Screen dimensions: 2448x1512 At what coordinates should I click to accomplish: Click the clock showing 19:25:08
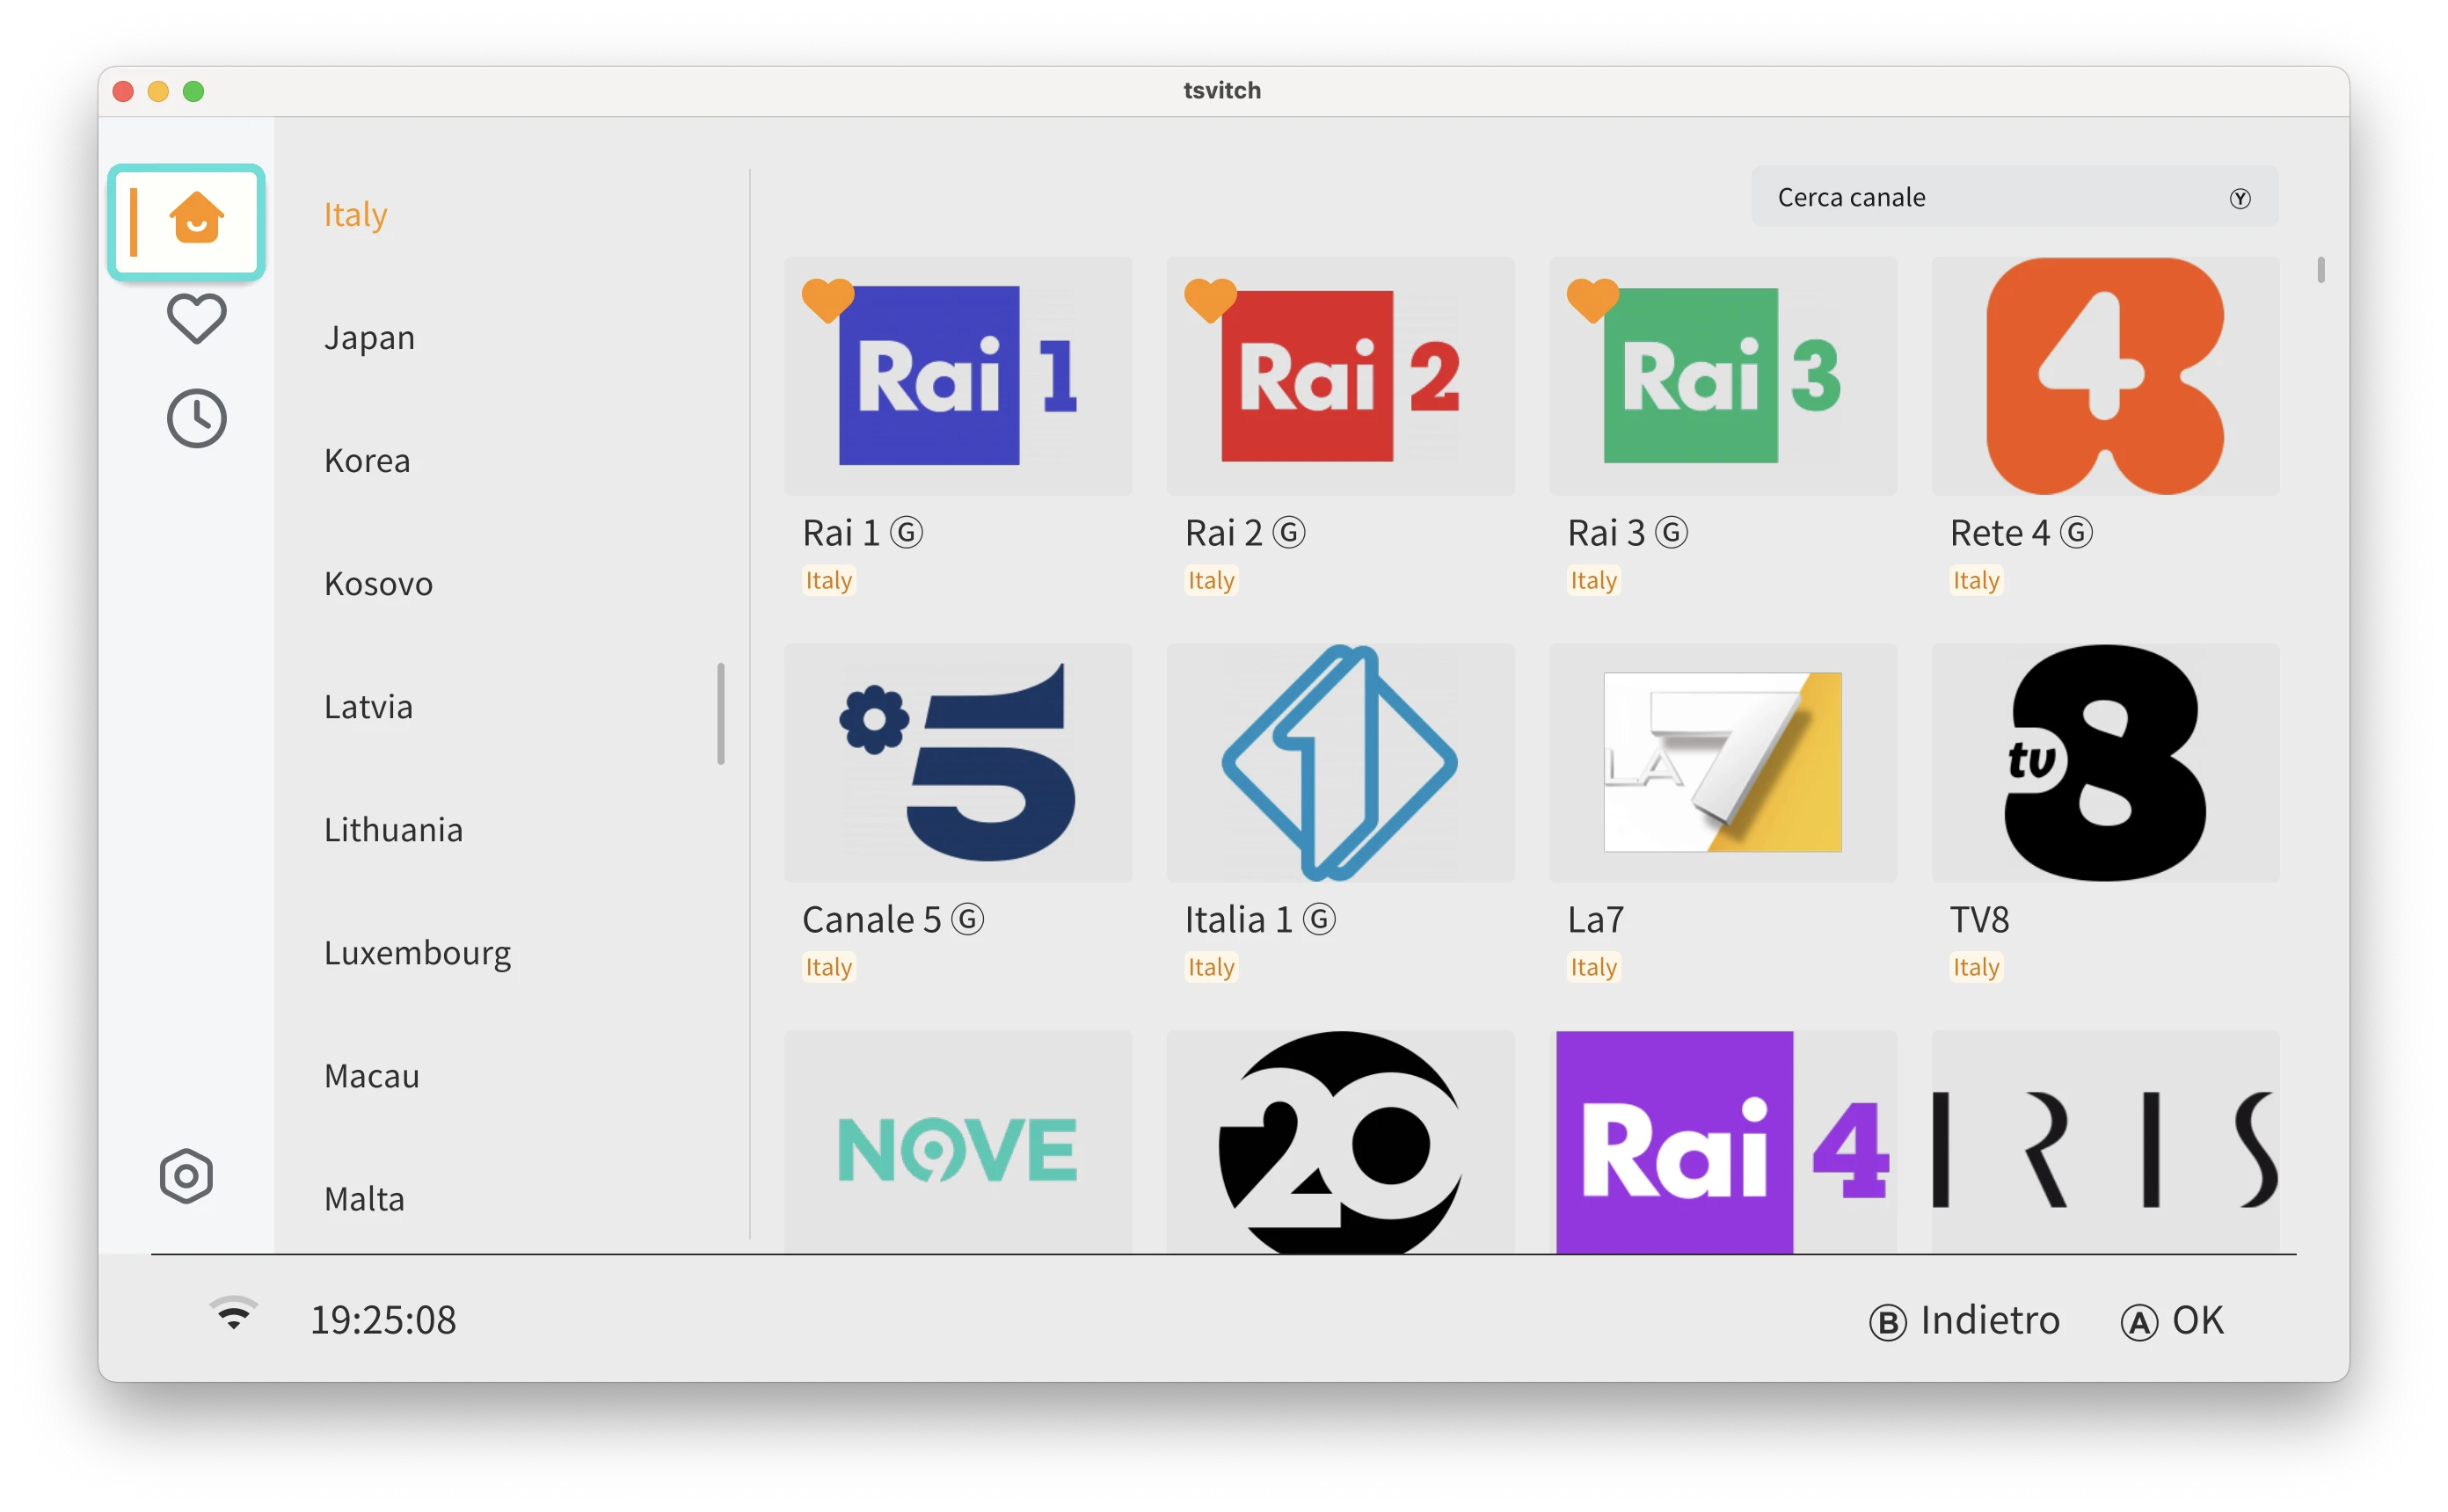pyautogui.click(x=383, y=1320)
